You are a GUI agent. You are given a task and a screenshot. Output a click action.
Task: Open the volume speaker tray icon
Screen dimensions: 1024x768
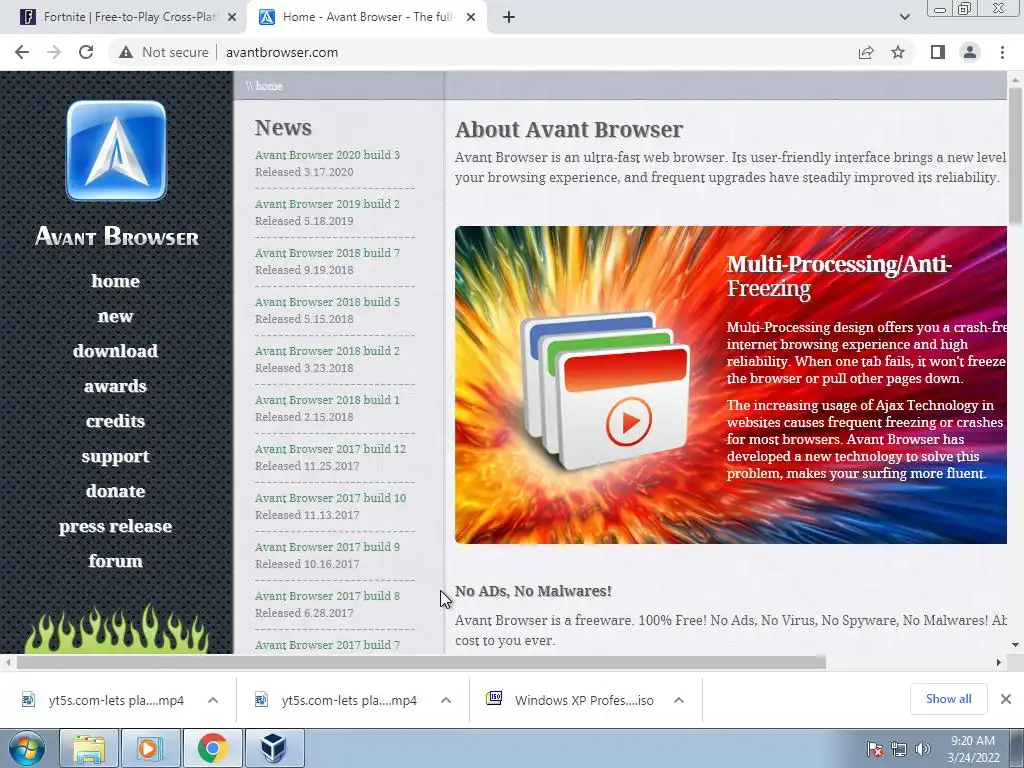(x=922, y=749)
